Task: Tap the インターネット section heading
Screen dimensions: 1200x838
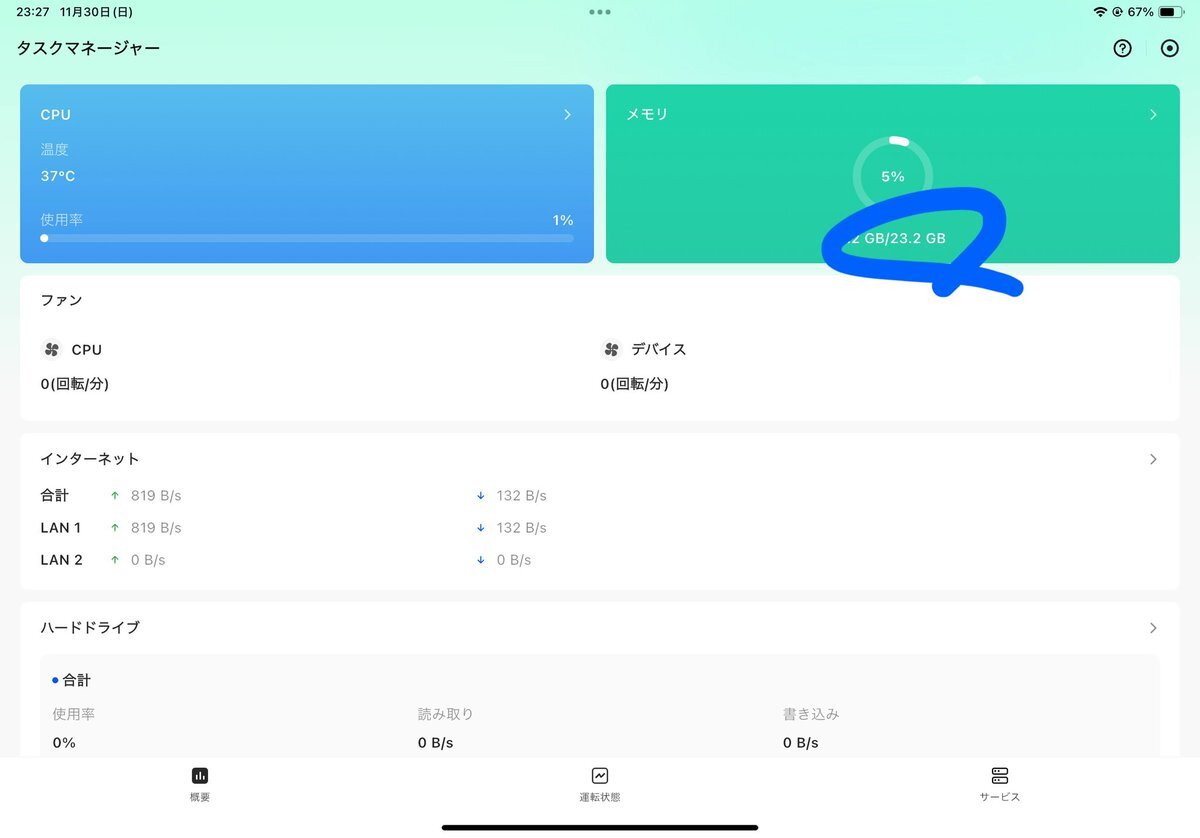Action: tap(90, 459)
